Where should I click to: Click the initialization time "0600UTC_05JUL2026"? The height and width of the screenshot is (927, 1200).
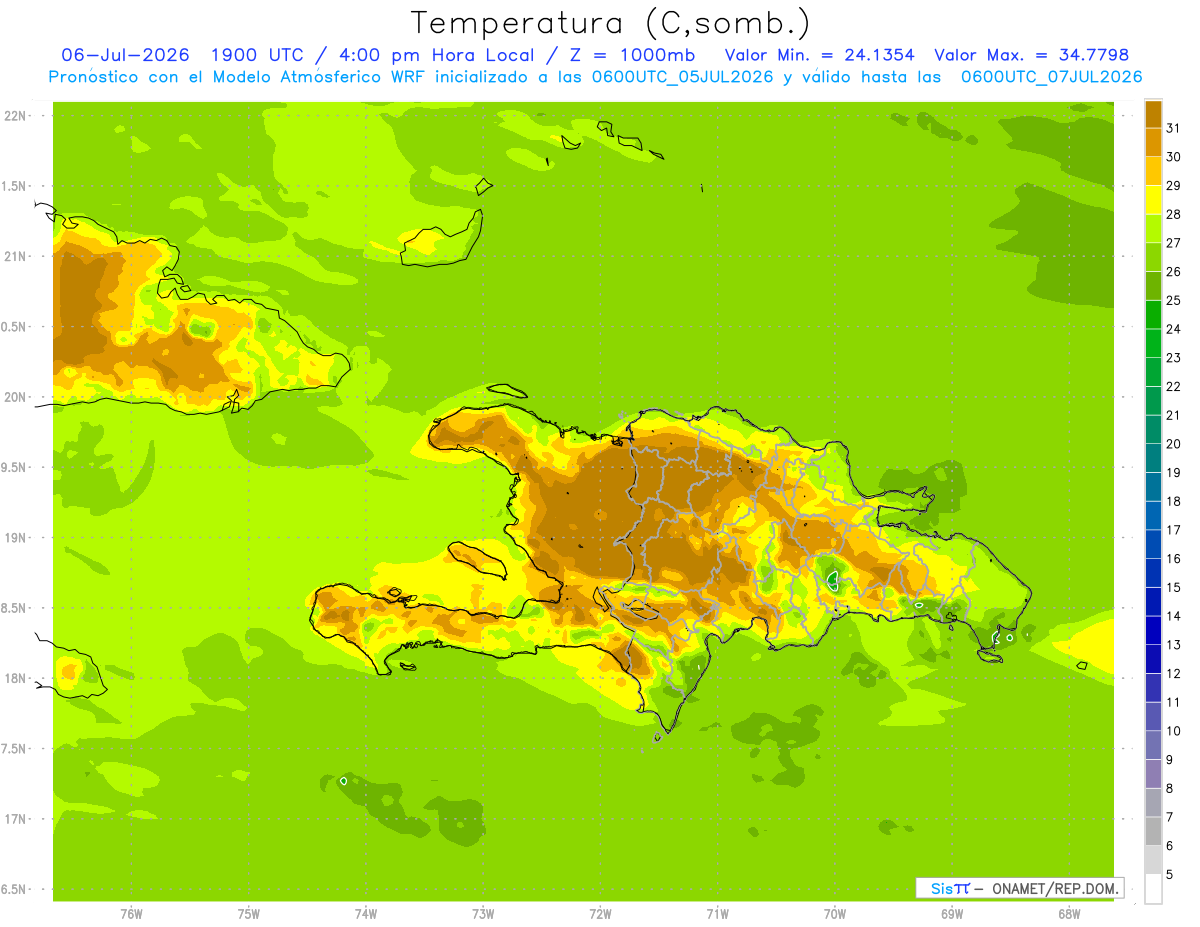[682, 77]
